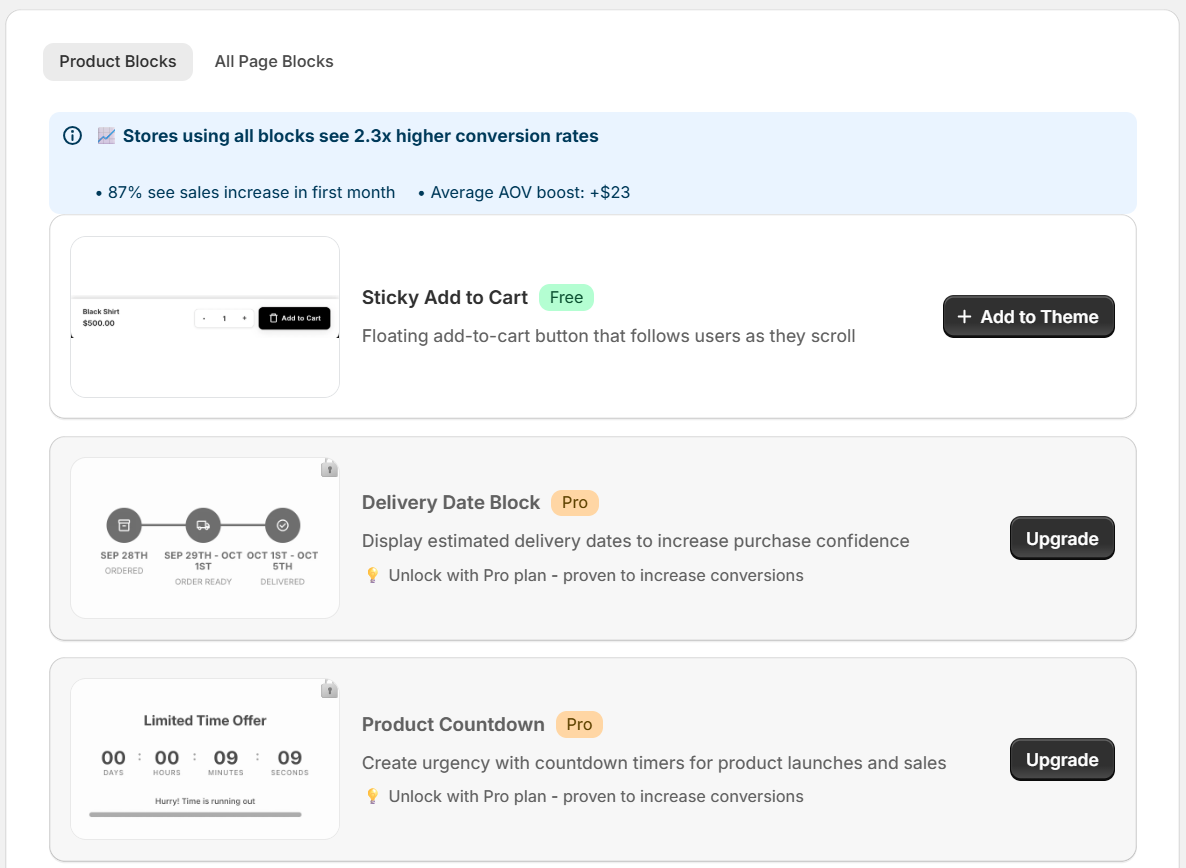
Task: Decrease quantity with the minus stepper in preview
Action: [204, 318]
